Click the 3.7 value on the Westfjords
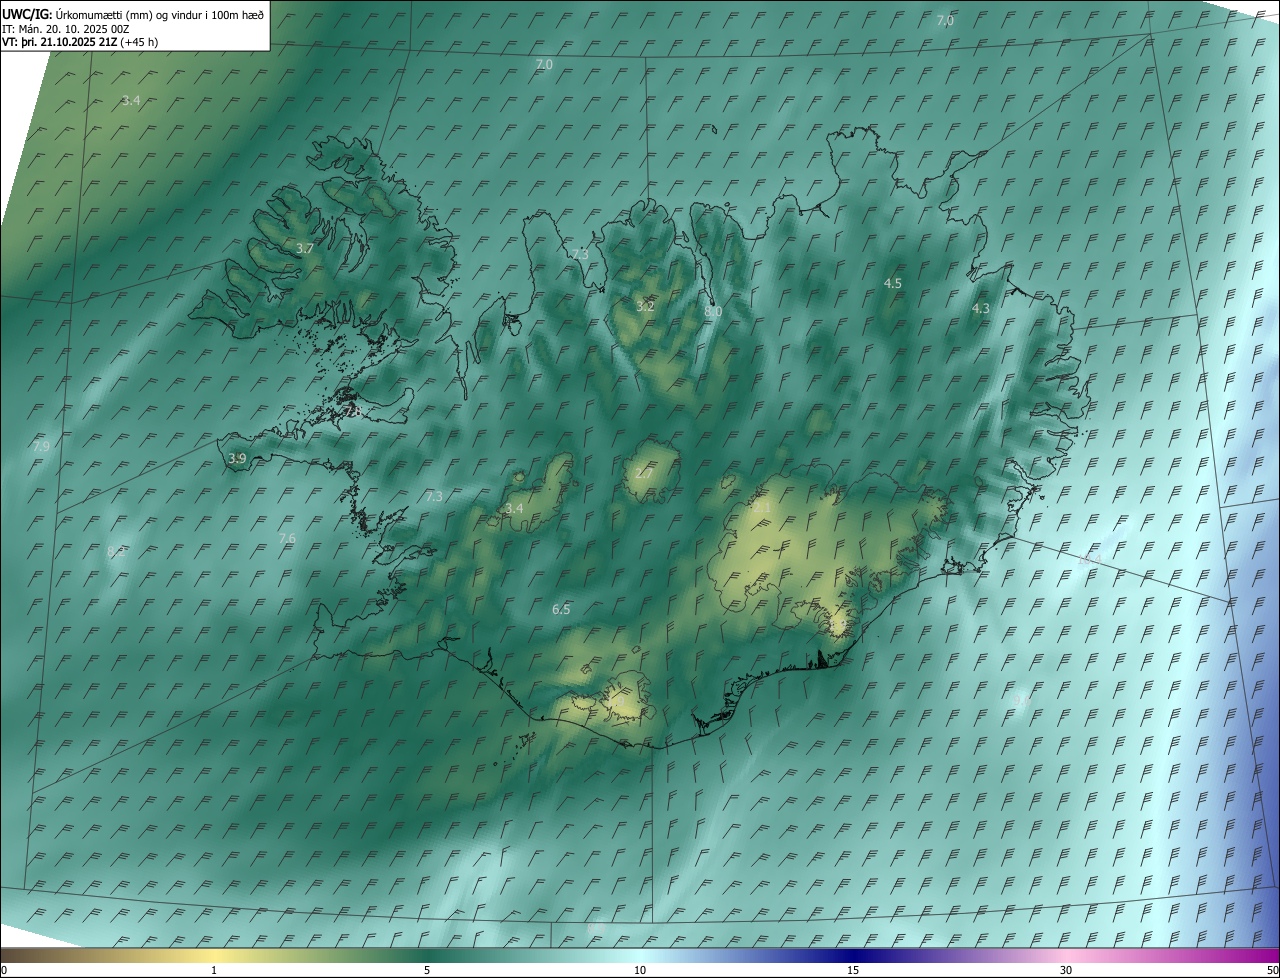Viewport: 1280px width, 978px height. [x=305, y=248]
